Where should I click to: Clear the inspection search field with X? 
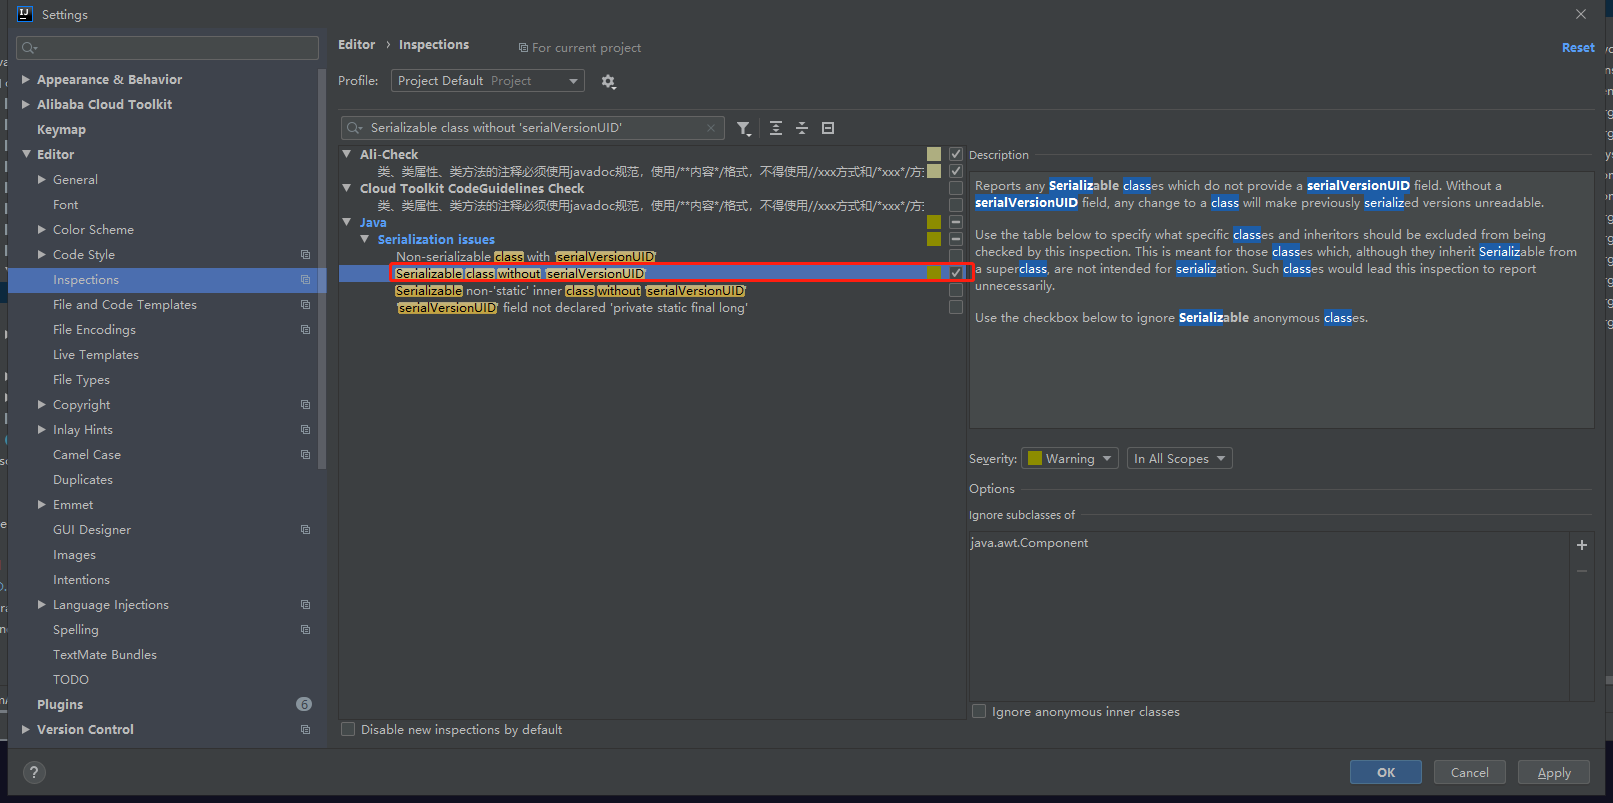(x=711, y=128)
